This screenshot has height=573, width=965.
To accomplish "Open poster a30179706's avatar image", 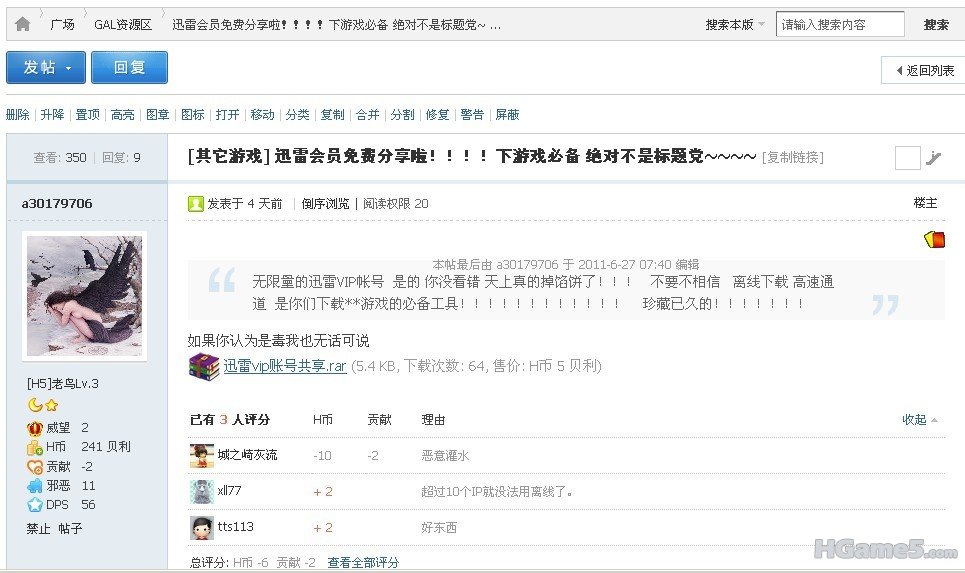I will pos(84,296).
